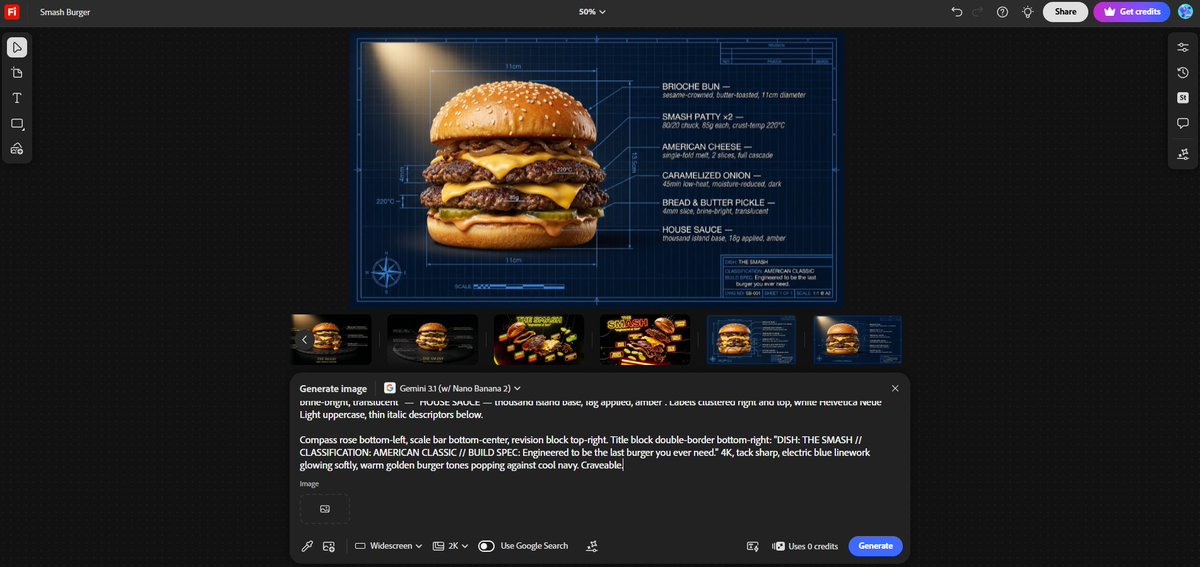Screen dimensions: 1200x567
Task: Click the undo arrow icon
Action: click(x=956, y=12)
